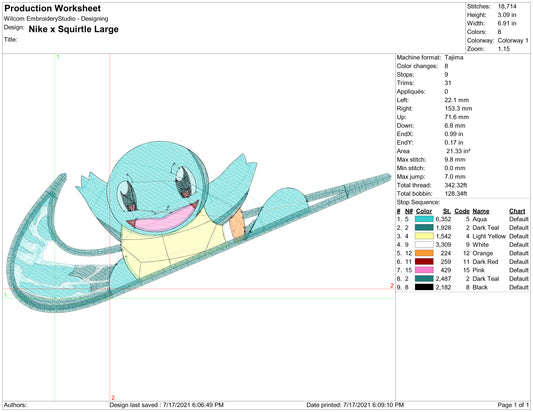Select the Black color swatch
This screenshot has height=412, width=533.
424,287
